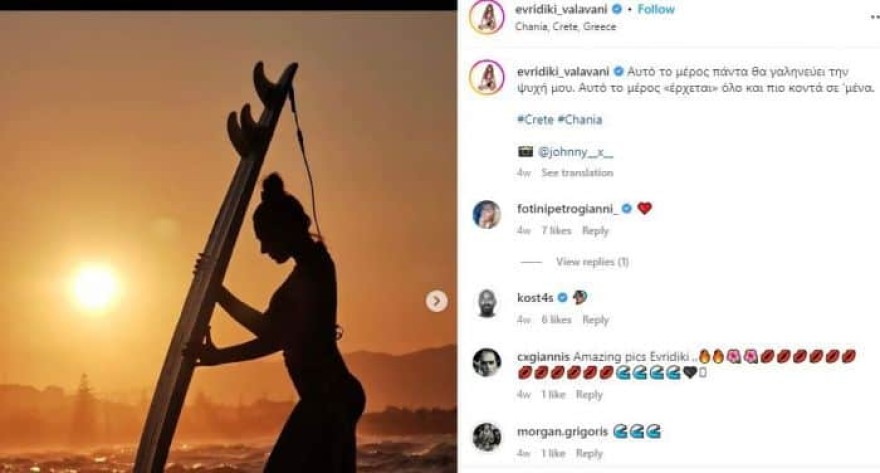The height and width of the screenshot is (473, 880).
Task: Open @johnny__x__ photographer mention
Action: pyautogui.click(x=575, y=152)
